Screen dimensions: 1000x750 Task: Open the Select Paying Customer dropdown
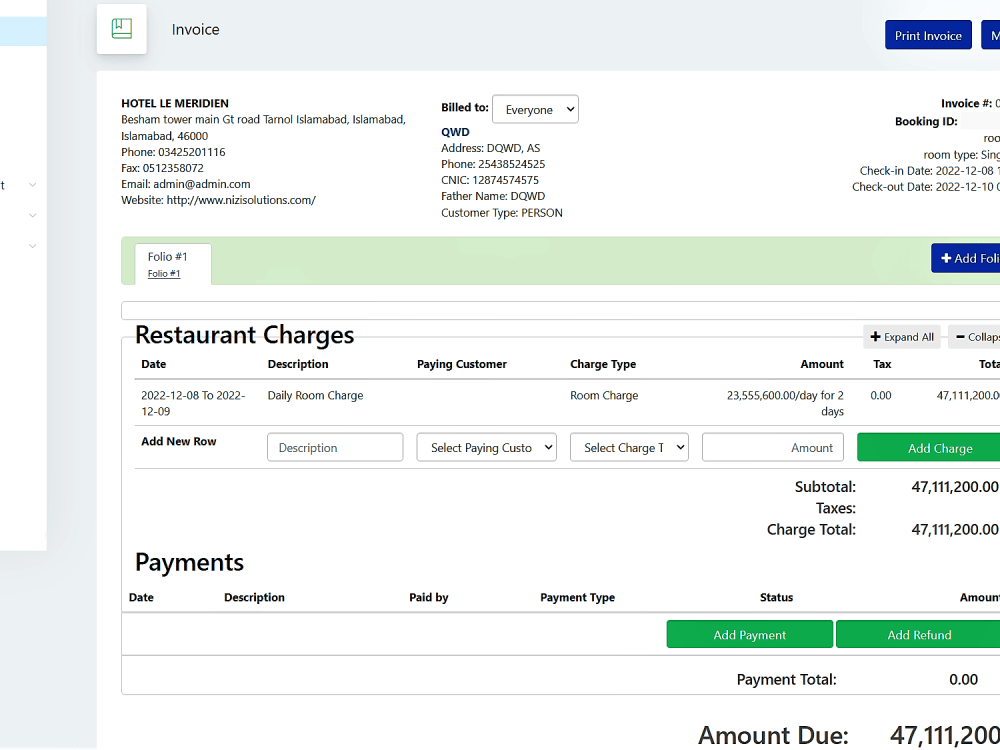point(487,447)
